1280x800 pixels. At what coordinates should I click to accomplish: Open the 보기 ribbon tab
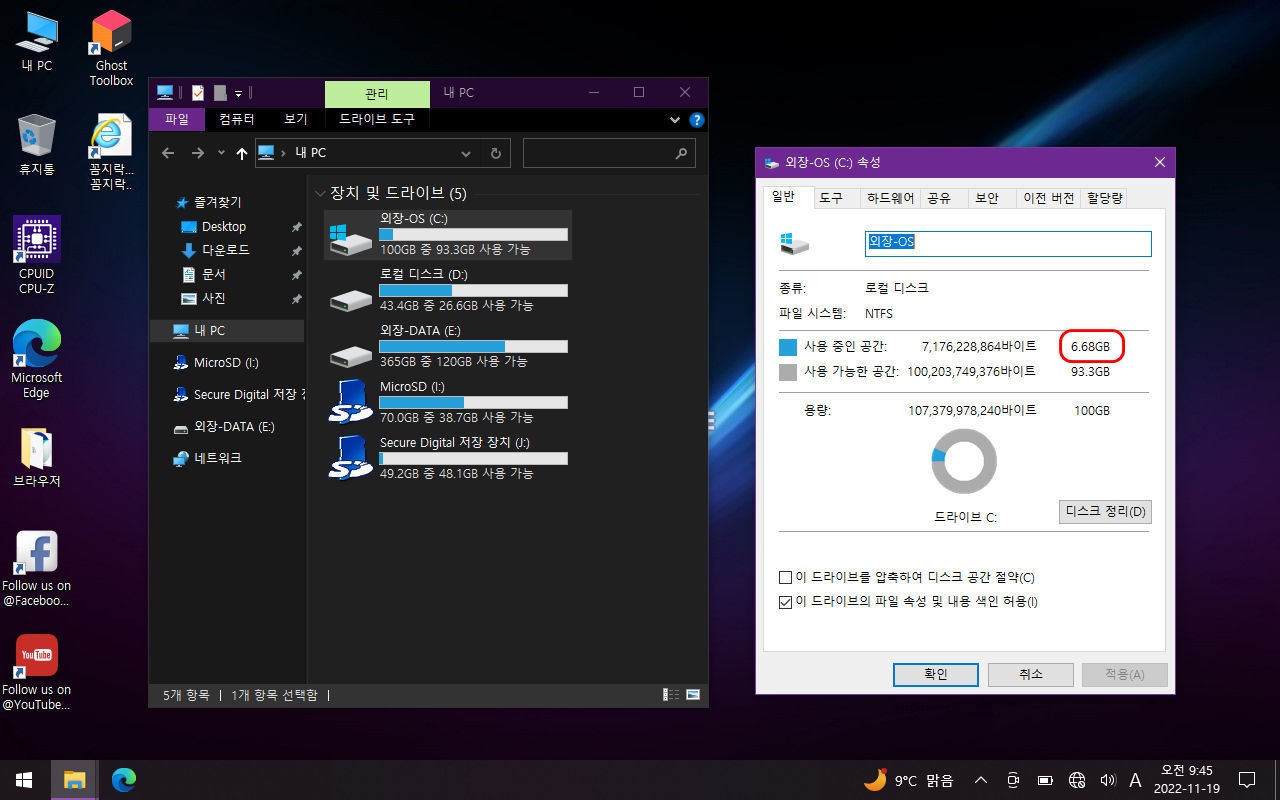coord(295,119)
